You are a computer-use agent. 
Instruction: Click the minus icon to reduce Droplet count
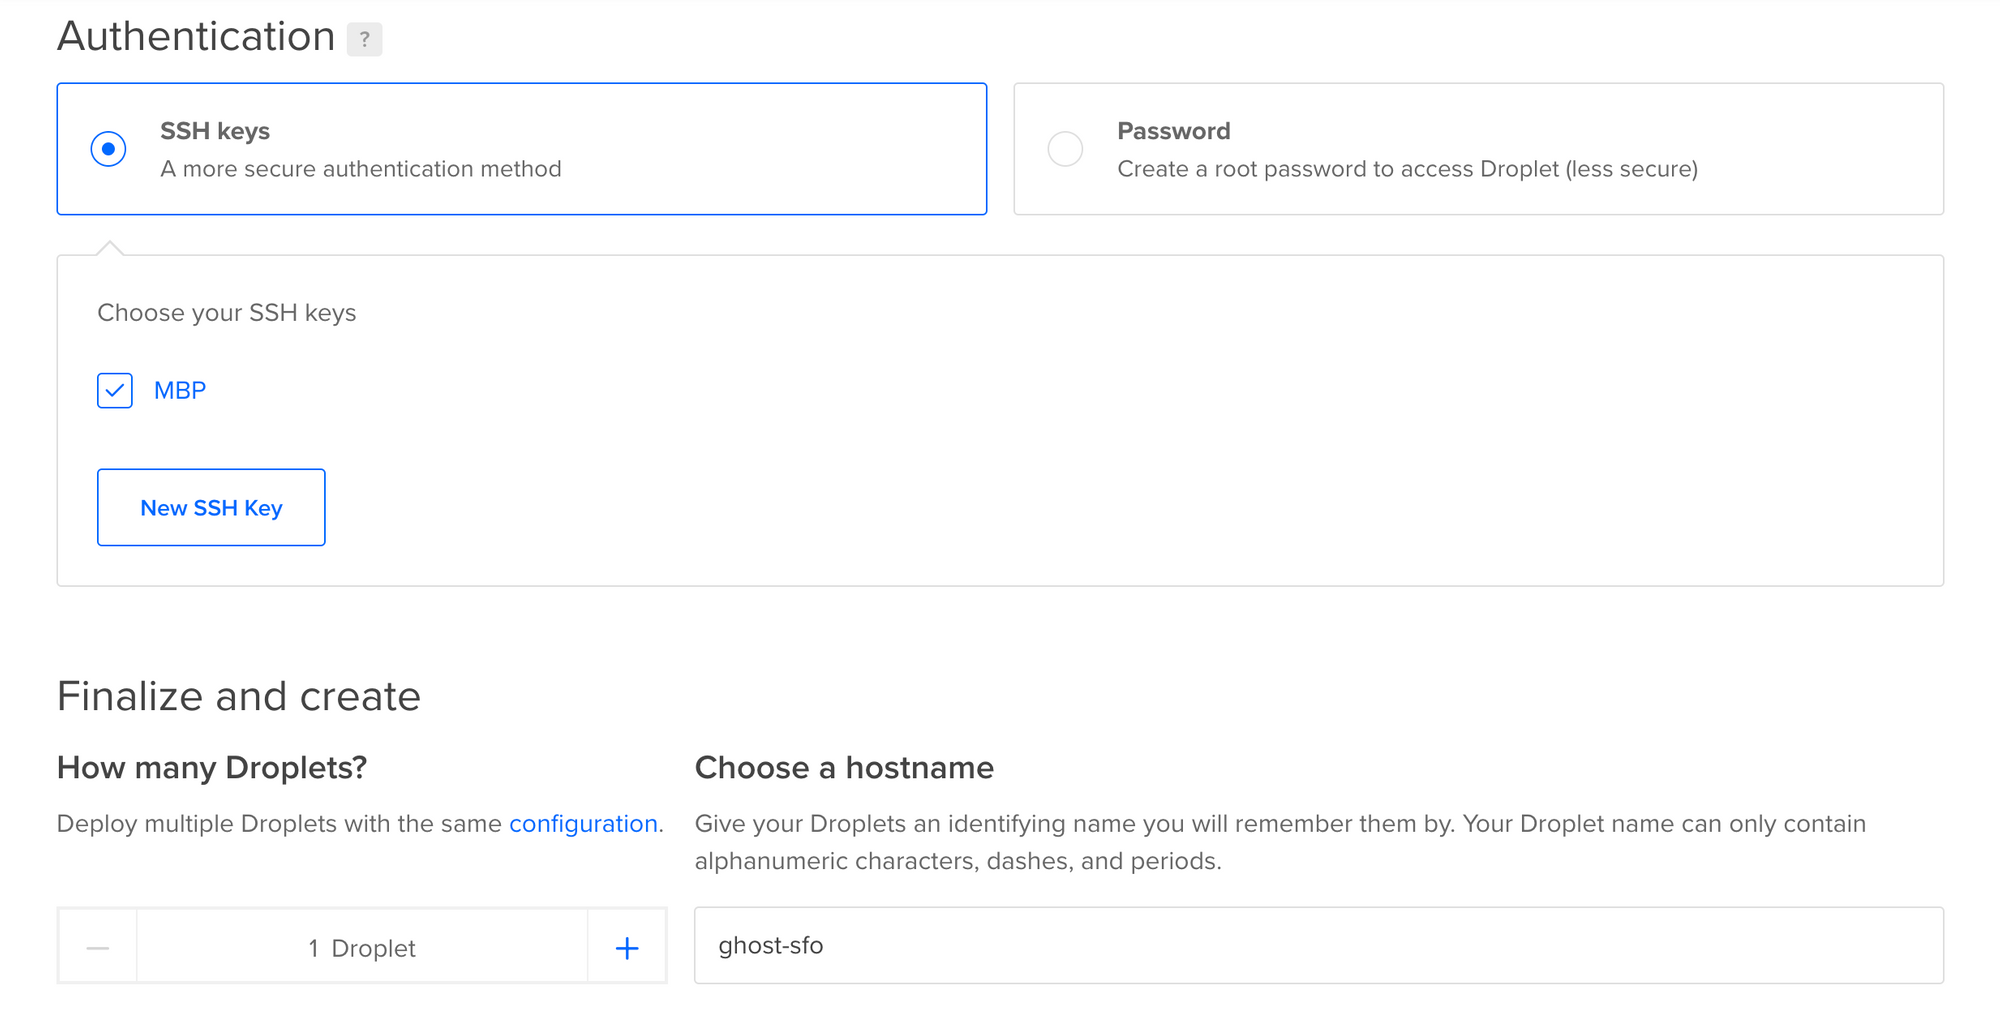97,947
